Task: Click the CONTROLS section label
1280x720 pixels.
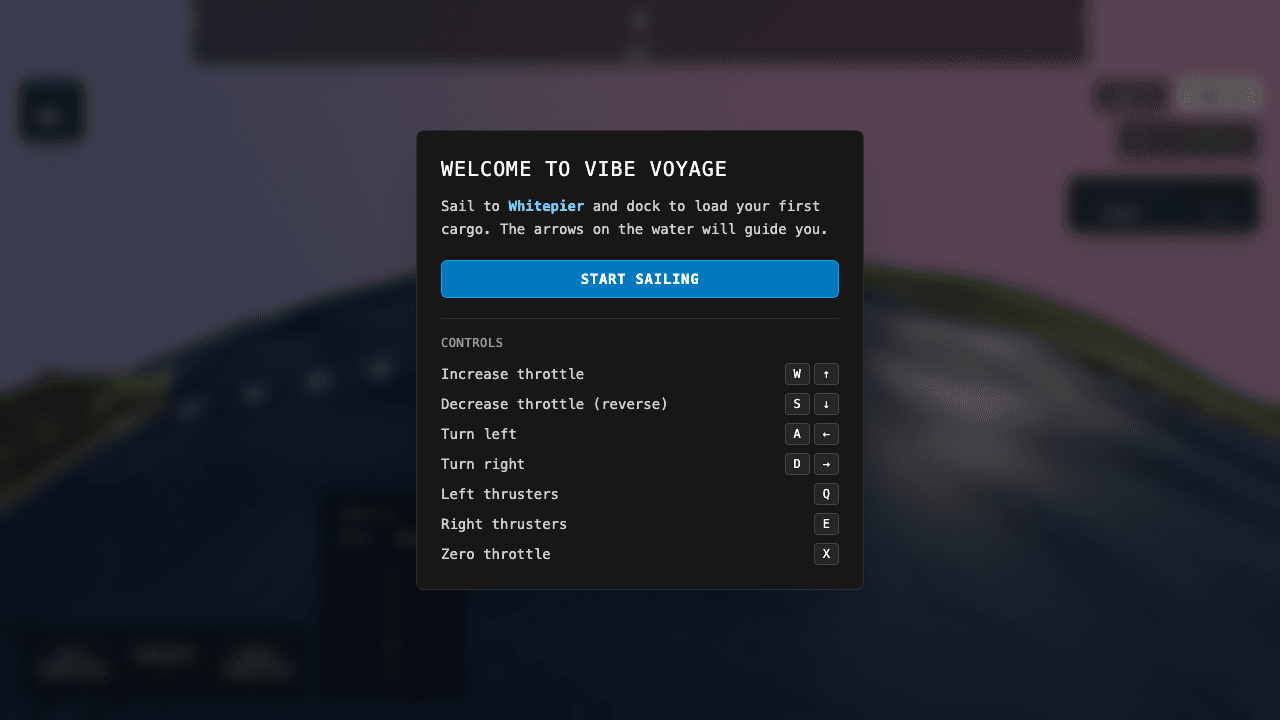Action: point(472,343)
